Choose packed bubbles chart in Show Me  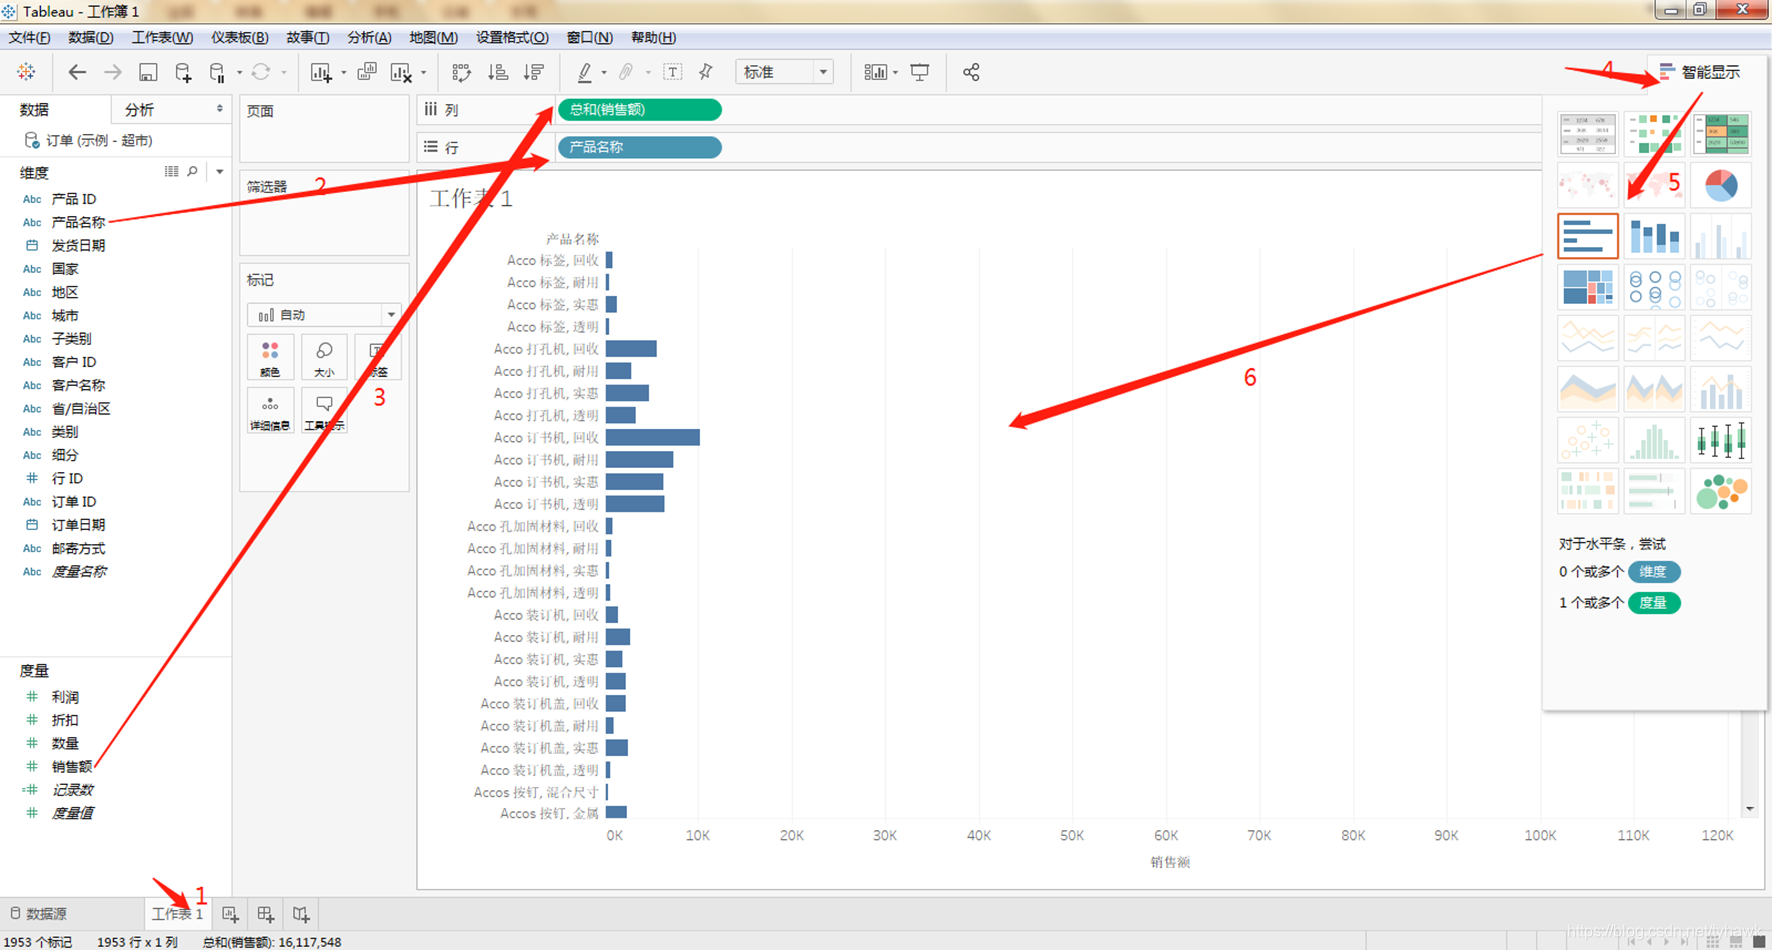click(1721, 491)
